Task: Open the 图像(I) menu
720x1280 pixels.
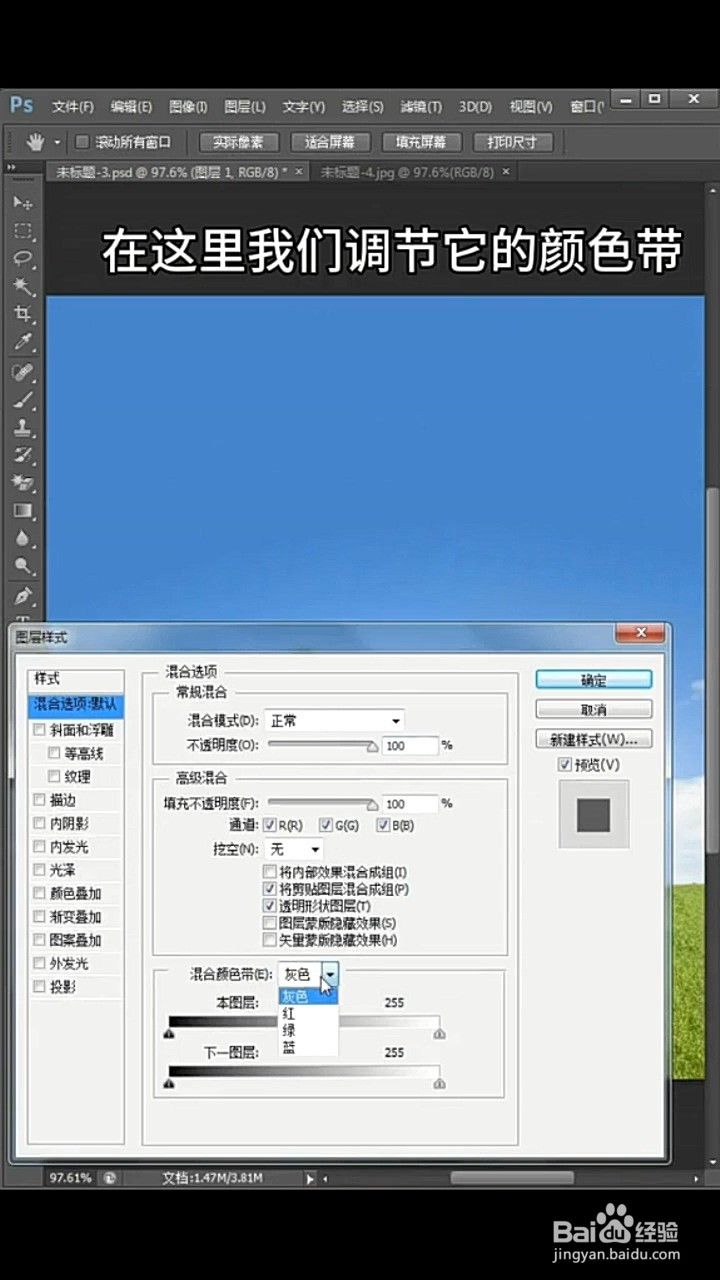Action: click(x=188, y=106)
